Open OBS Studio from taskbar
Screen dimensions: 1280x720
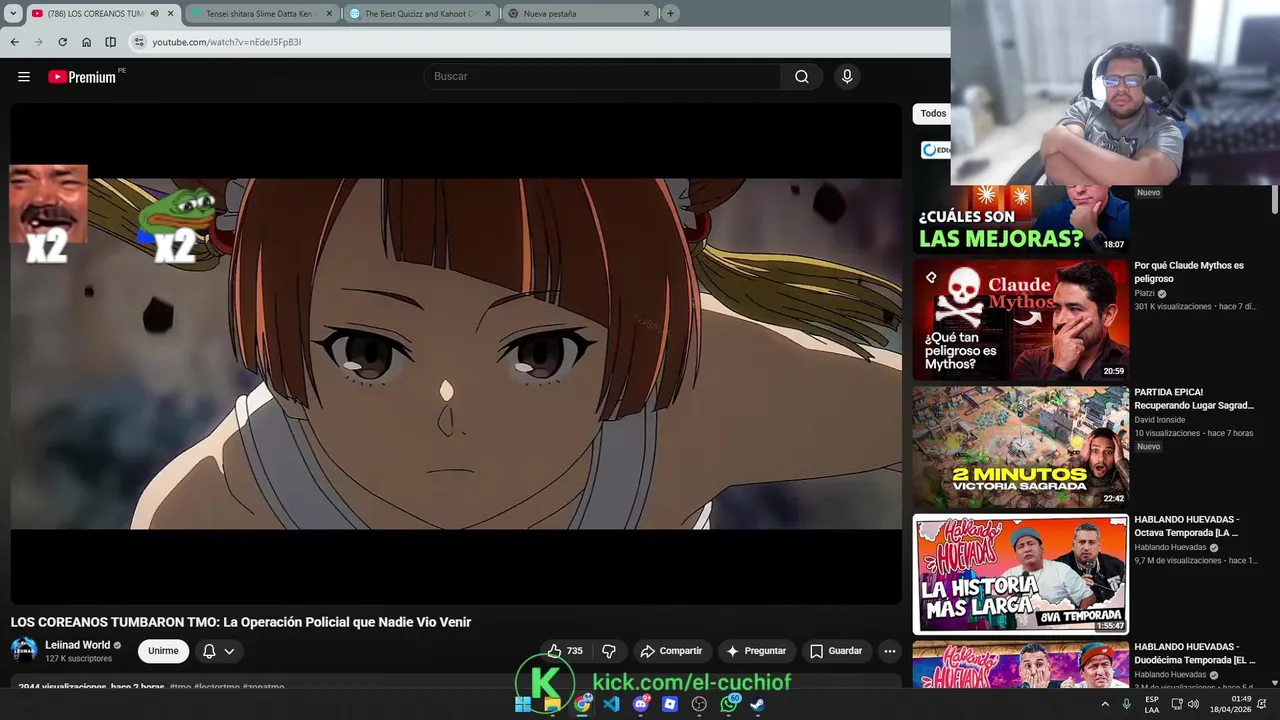[x=699, y=704]
